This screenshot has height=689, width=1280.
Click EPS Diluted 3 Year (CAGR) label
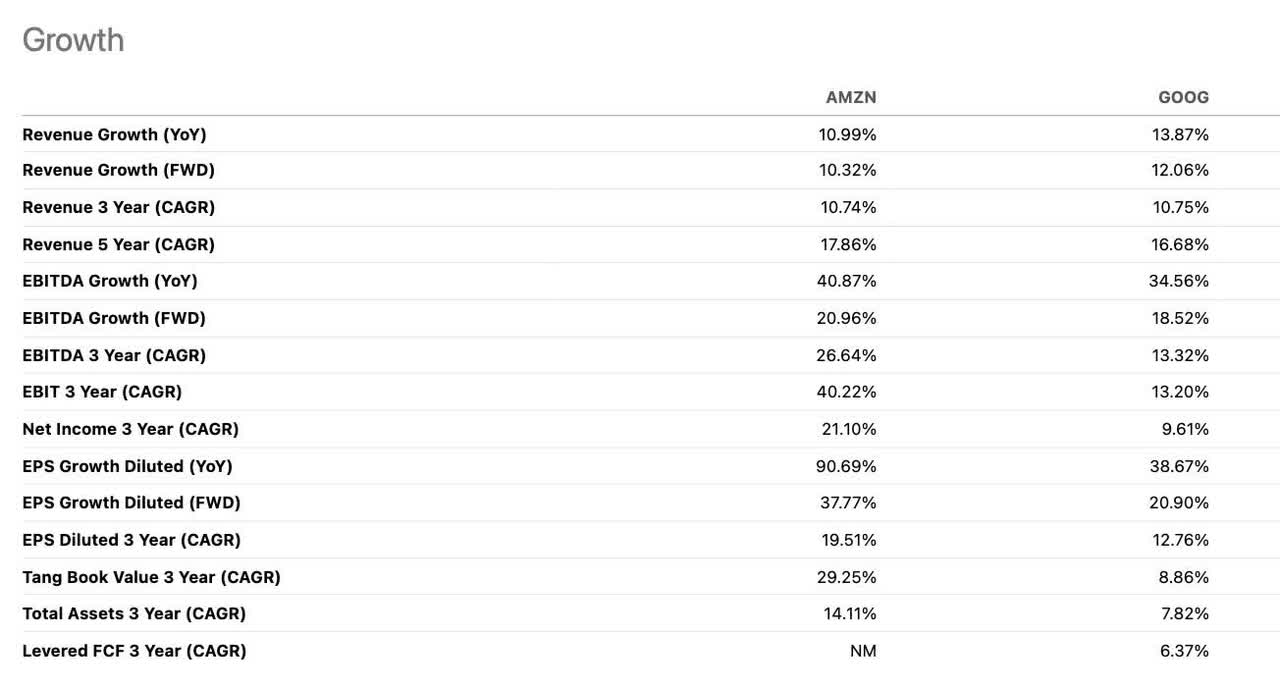point(131,540)
